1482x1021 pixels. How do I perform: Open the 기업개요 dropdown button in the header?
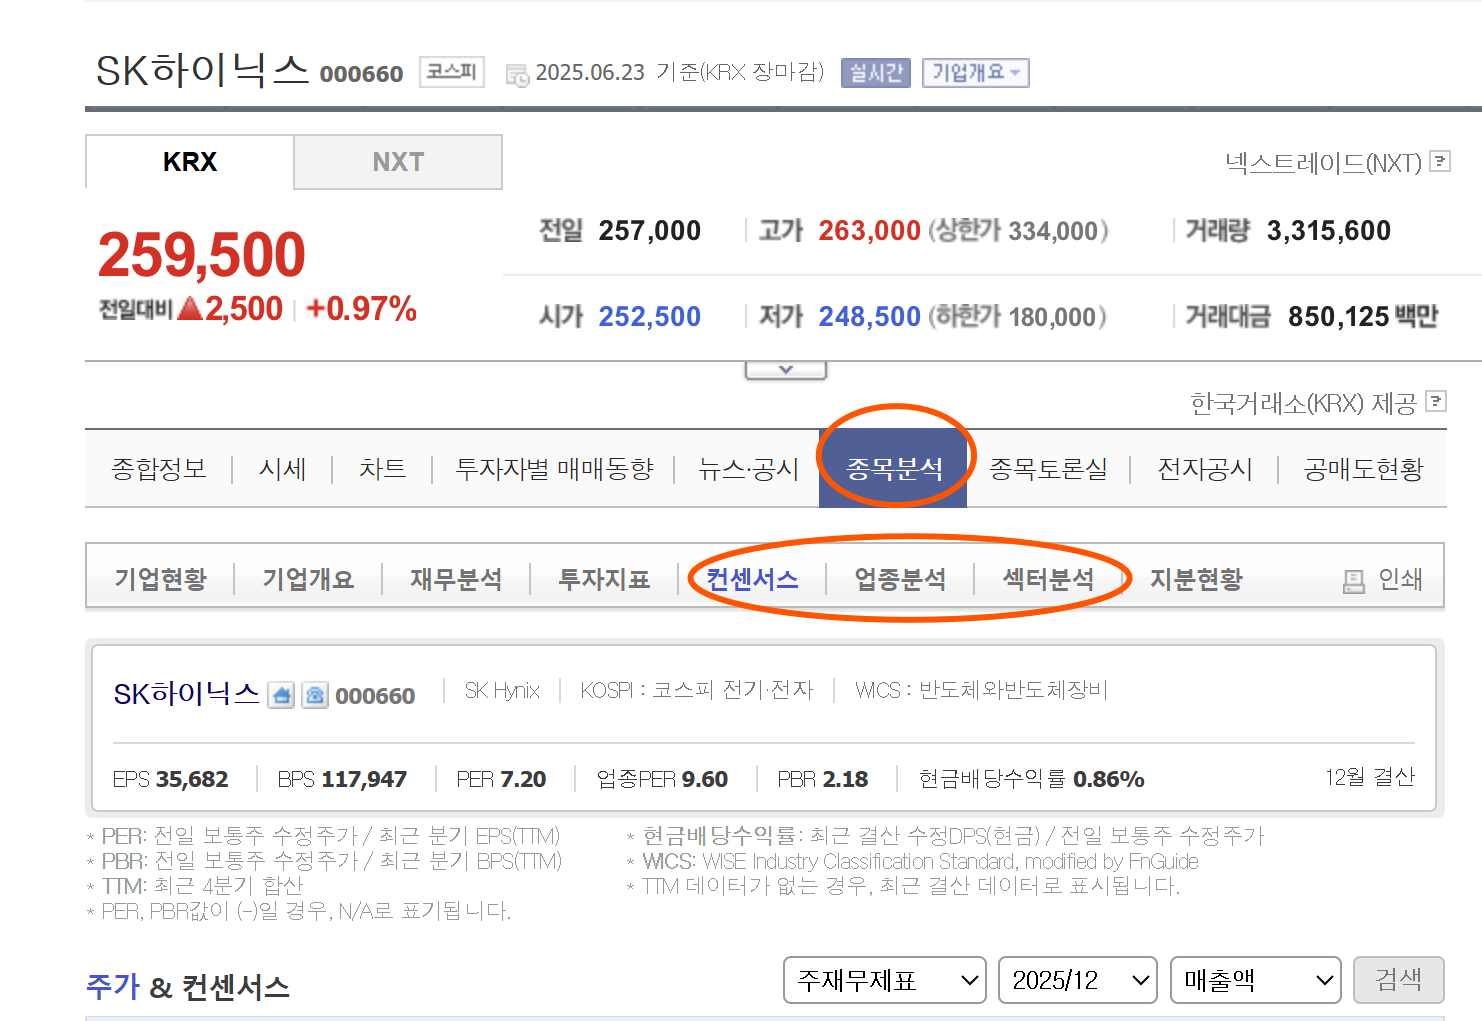[975, 73]
